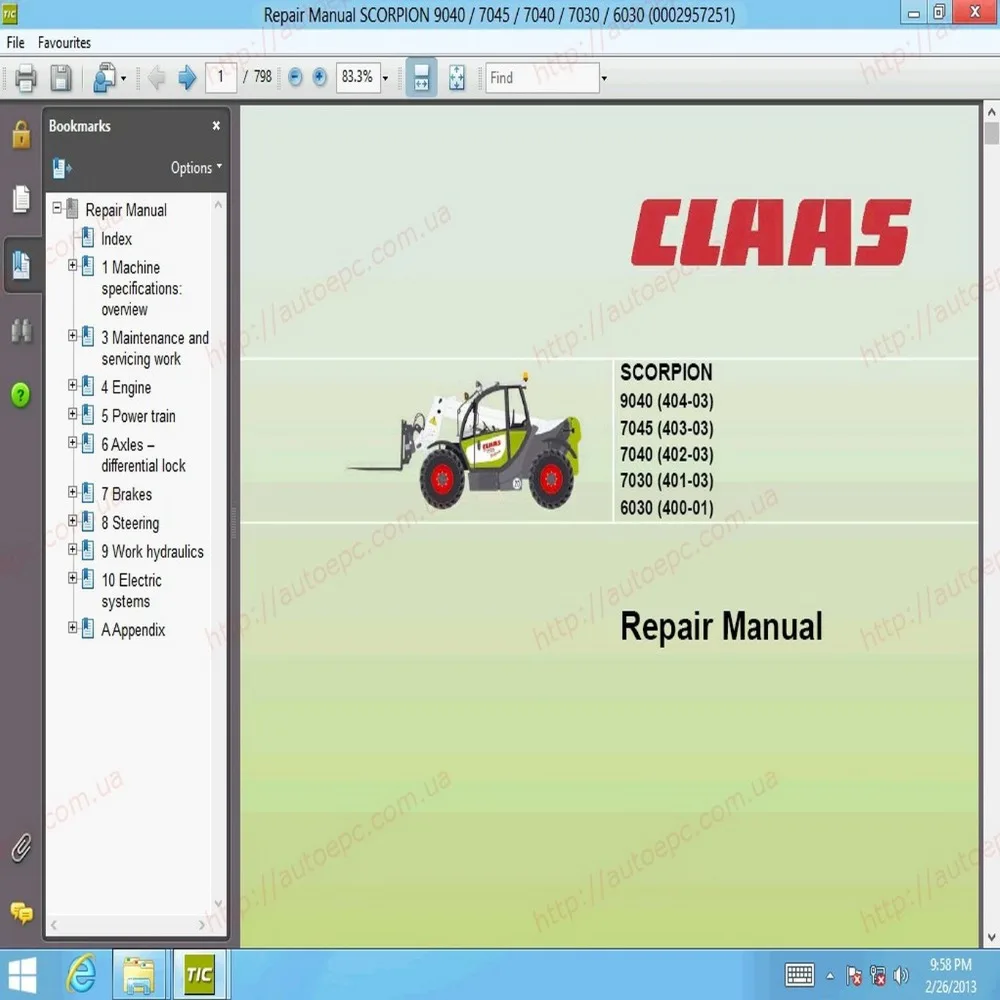The width and height of the screenshot is (1000, 1000).
Task: Expand the 4 Engine bookmark node
Action: click(73, 385)
